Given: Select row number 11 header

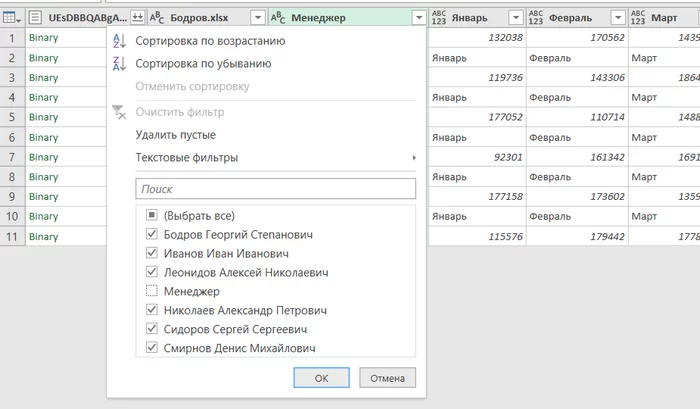Looking at the screenshot, I should pos(12,236).
